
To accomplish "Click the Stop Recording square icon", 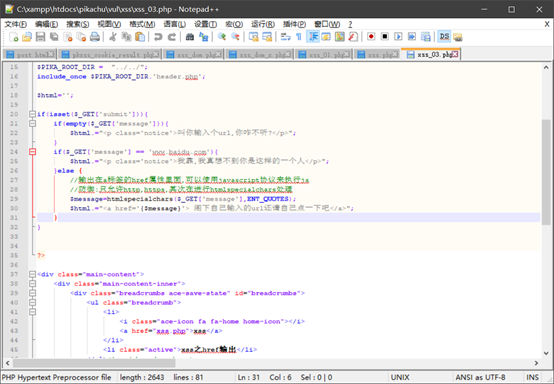I will click(385, 37).
